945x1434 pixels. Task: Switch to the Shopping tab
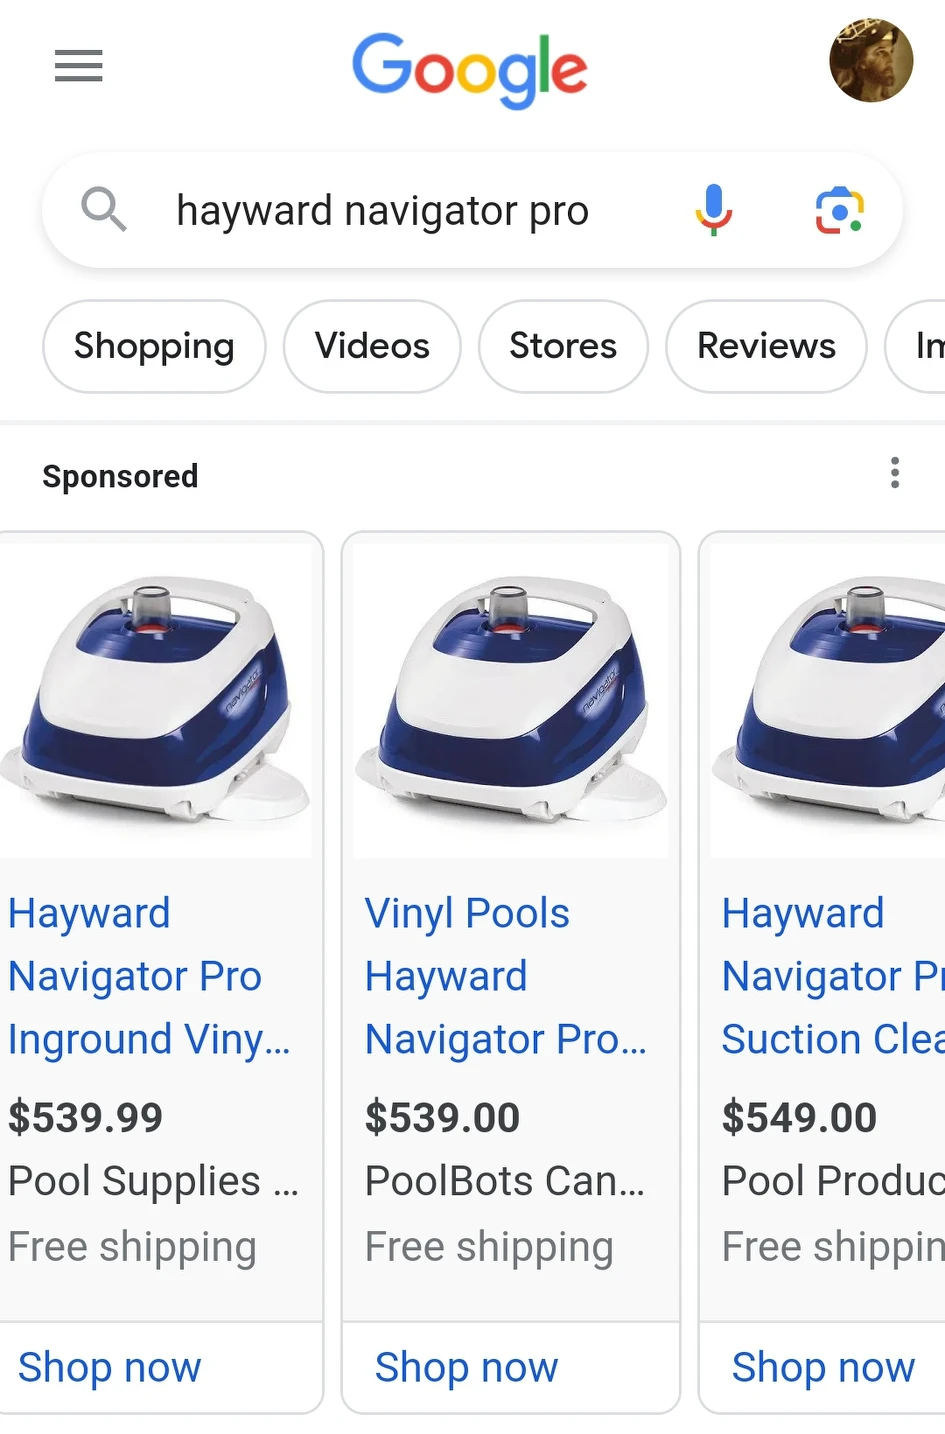[153, 346]
